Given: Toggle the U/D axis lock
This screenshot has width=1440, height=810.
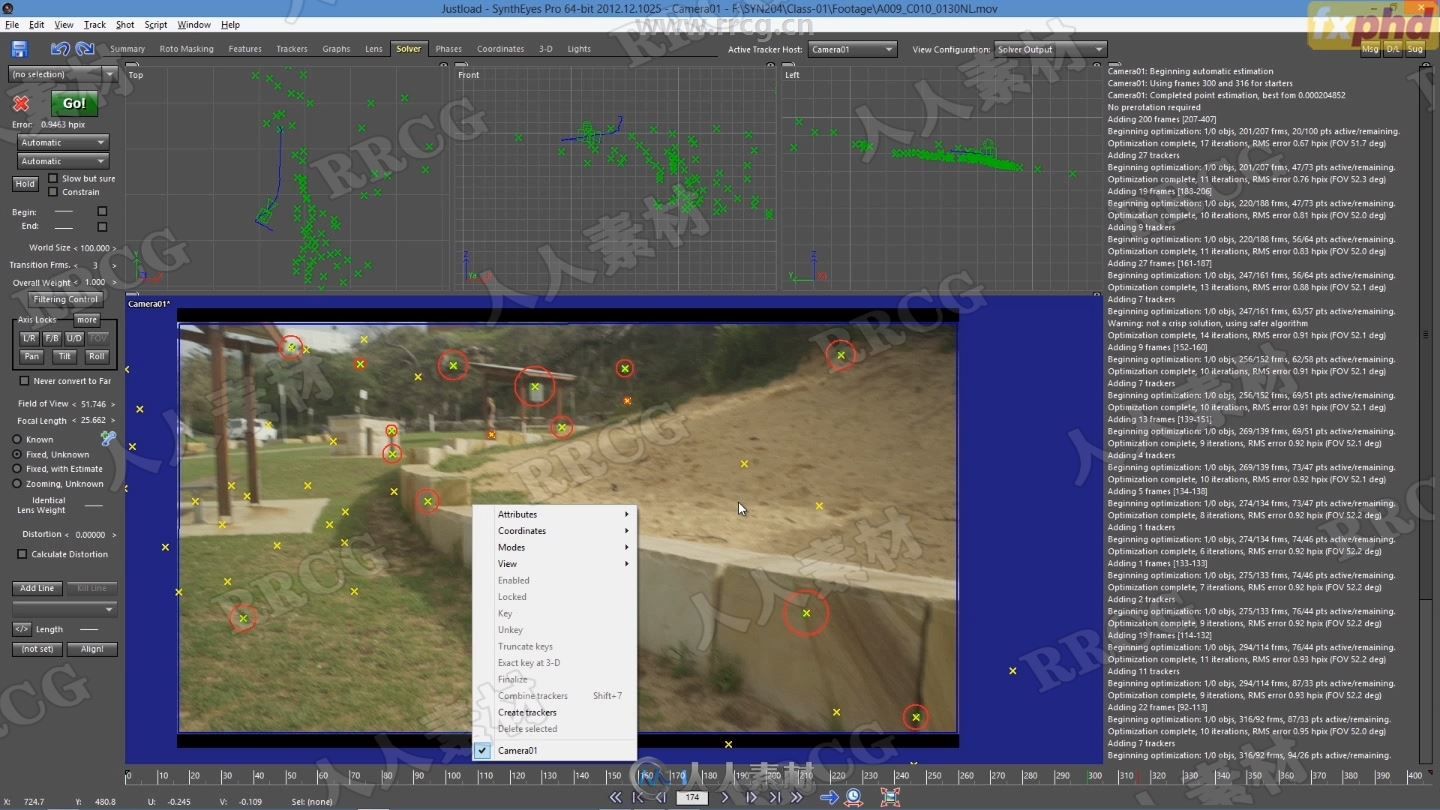Looking at the screenshot, I should (74, 338).
